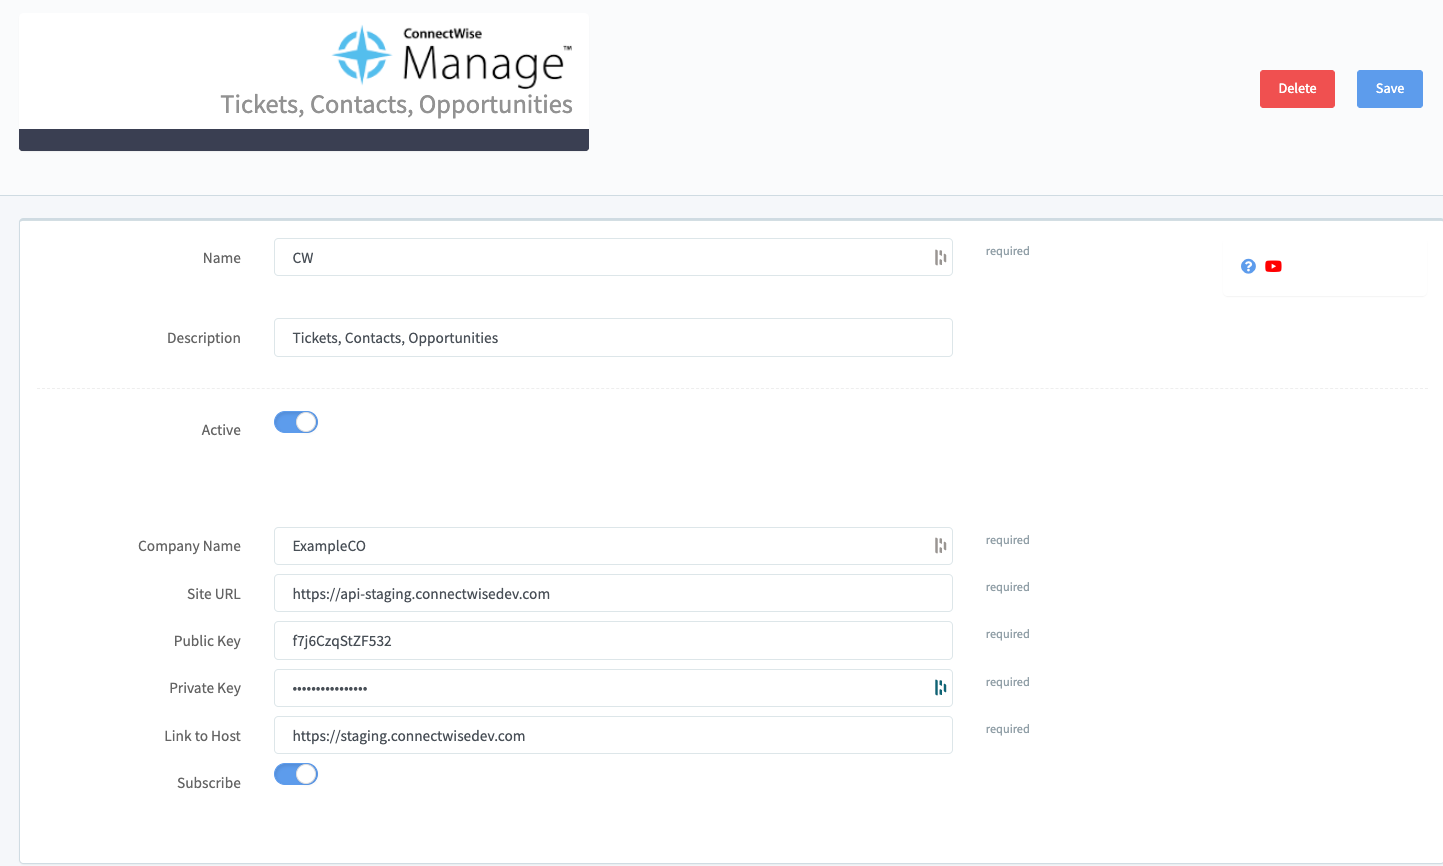The height and width of the screenshot is (866, 1443).
Task: Click the password manager icon in Company Name field
Action: (x=940, y=546)
